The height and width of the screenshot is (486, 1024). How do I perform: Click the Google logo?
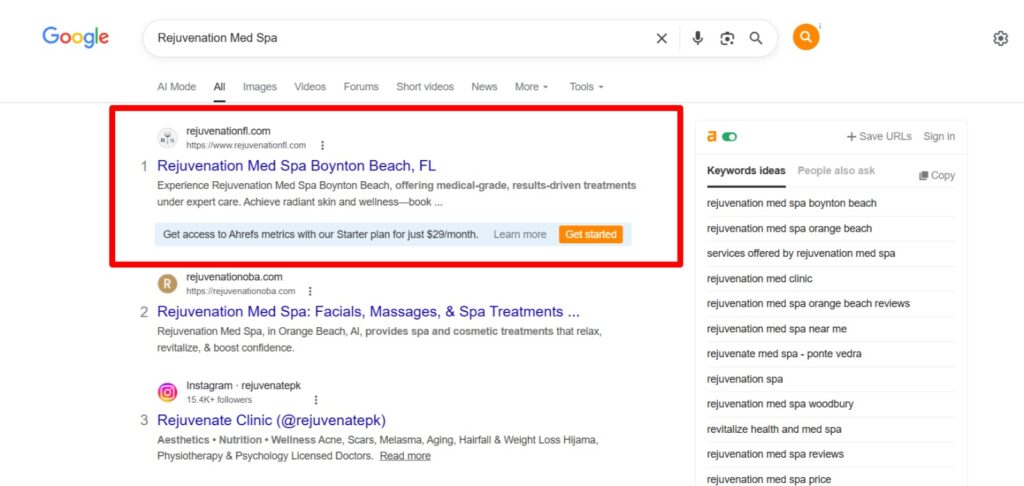[x=76, y=38]
